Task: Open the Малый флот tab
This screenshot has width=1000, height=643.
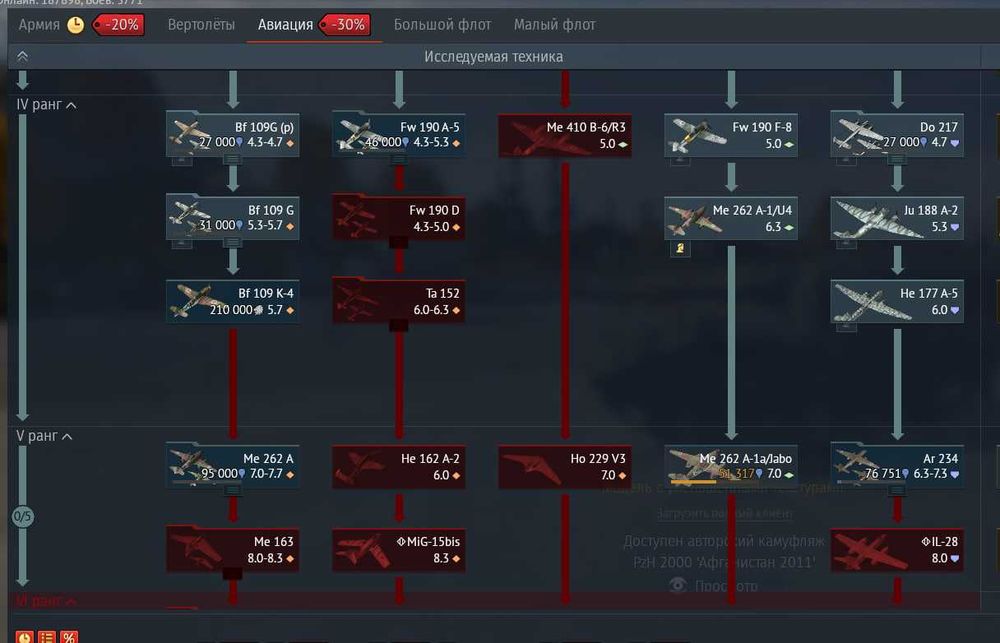Action: point(554,25)
